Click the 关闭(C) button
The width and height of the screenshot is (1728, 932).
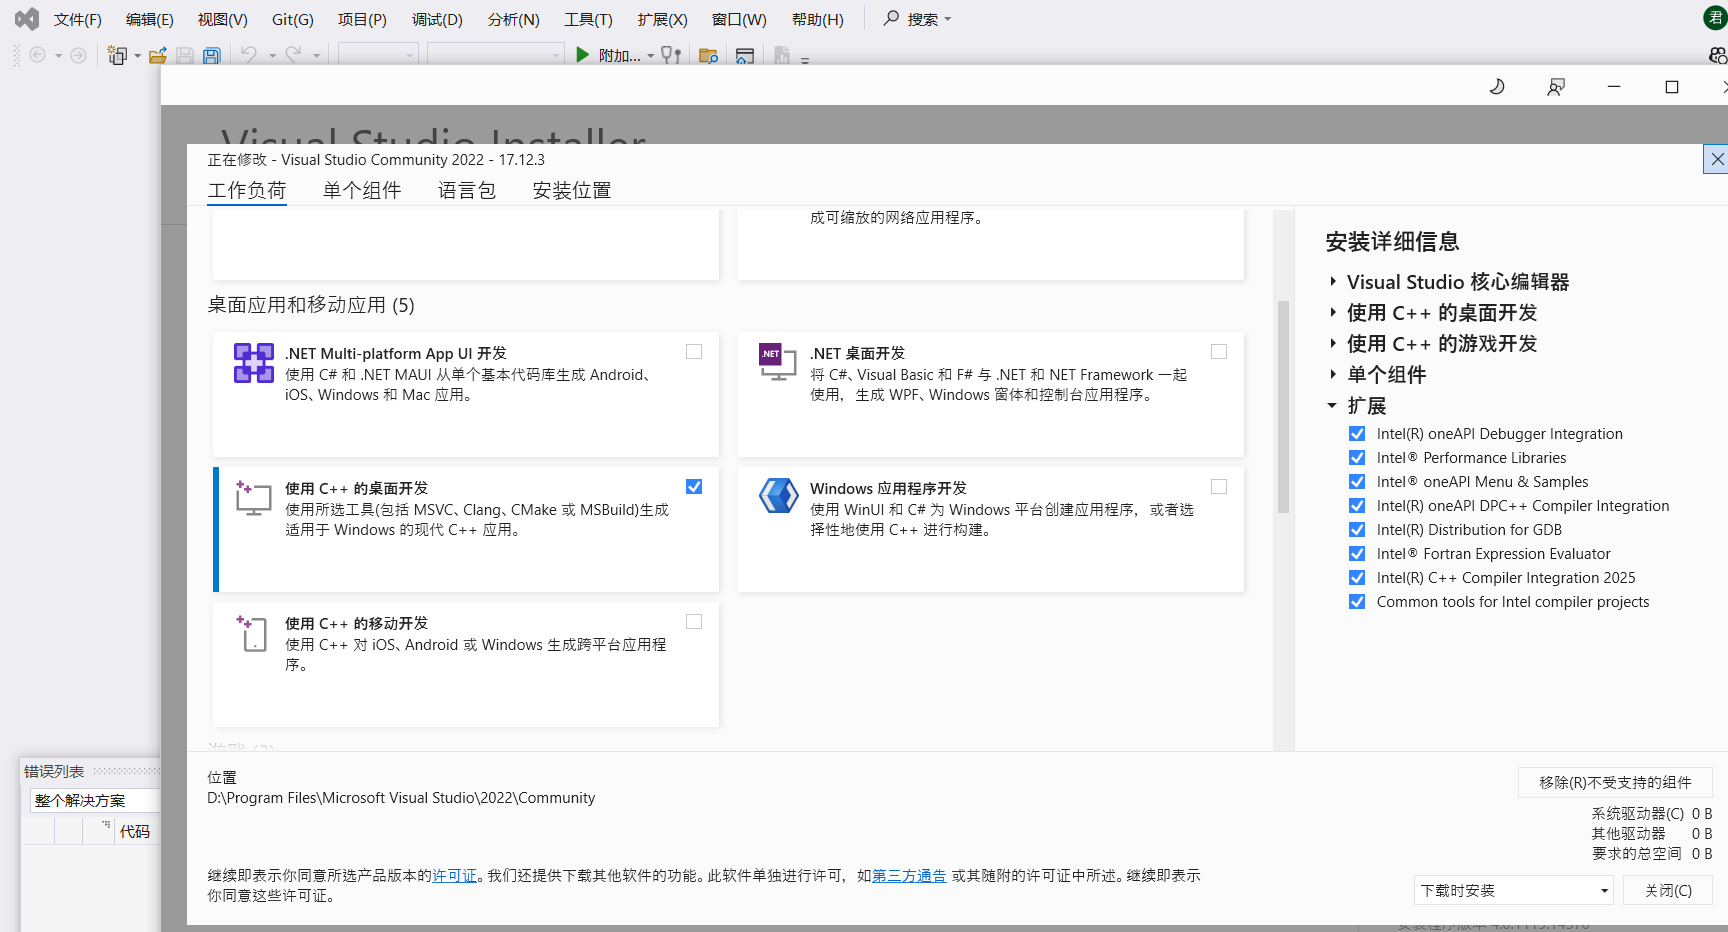click(x=1668, y=890)
